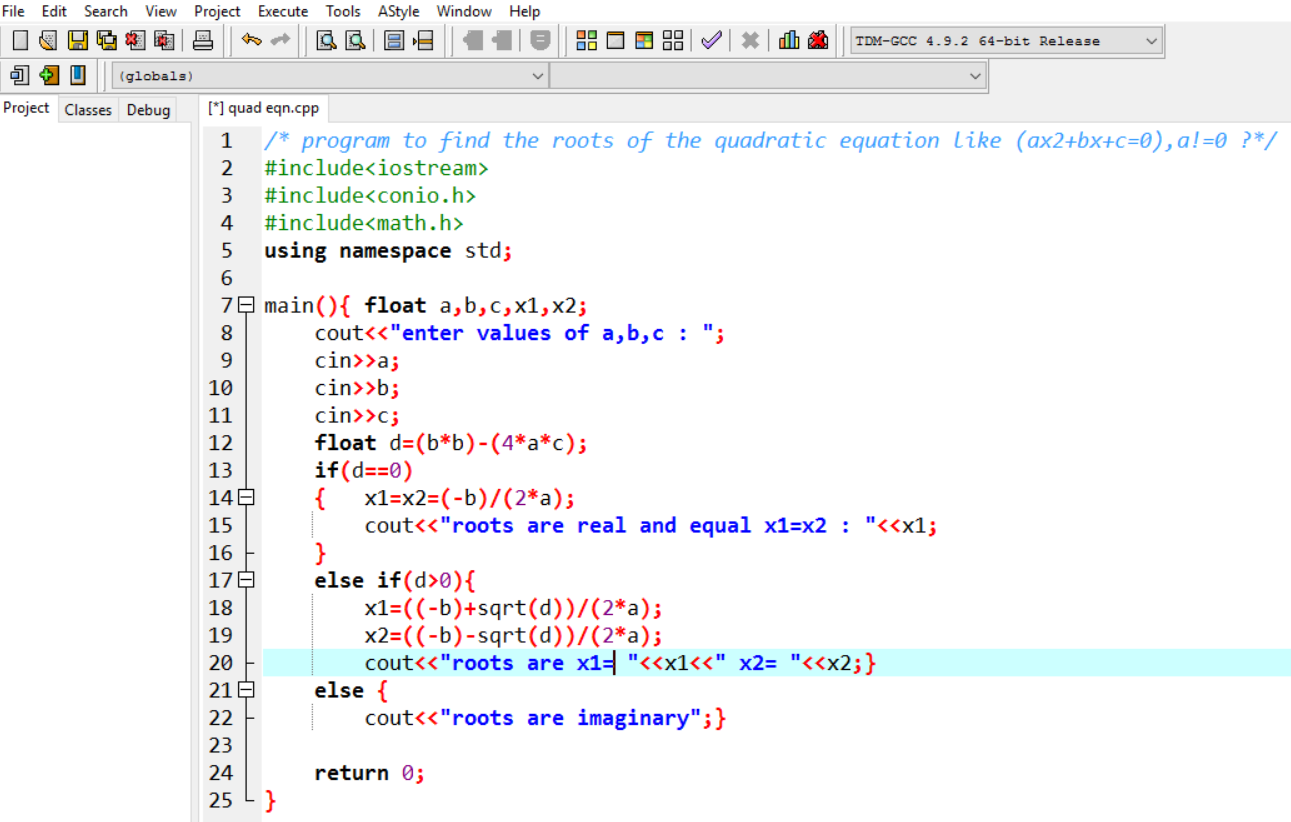Viewport: 1291px width, 822px height.
Task: Click the Goto bookmark book icon
Action: (x=77, y=75)
